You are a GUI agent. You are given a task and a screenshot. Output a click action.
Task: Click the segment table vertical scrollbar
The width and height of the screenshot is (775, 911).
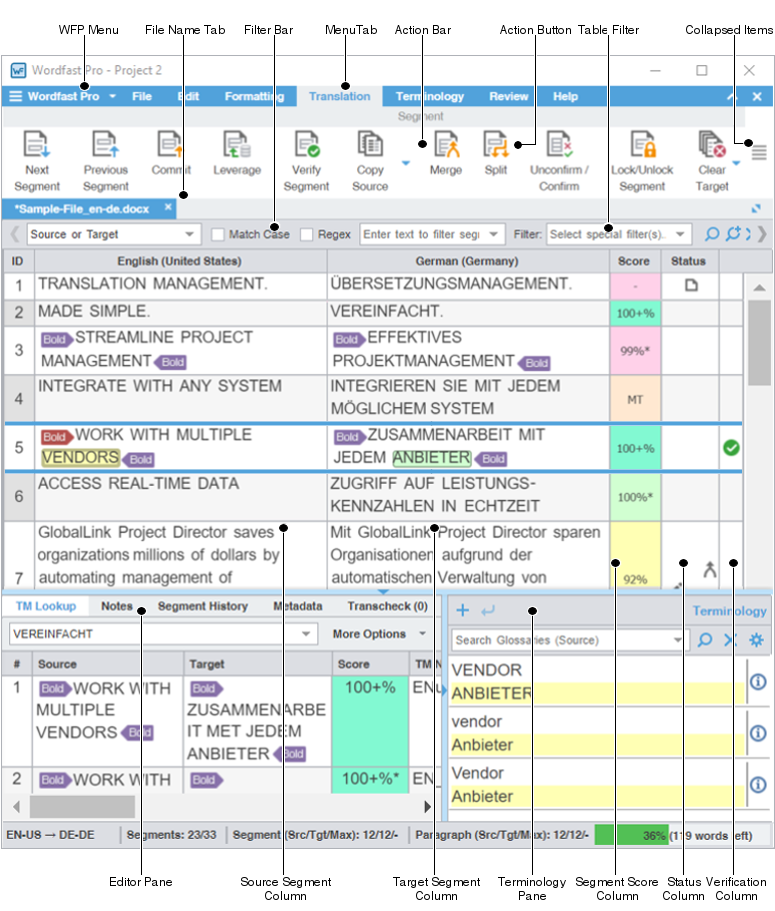[x=759, y=343]
